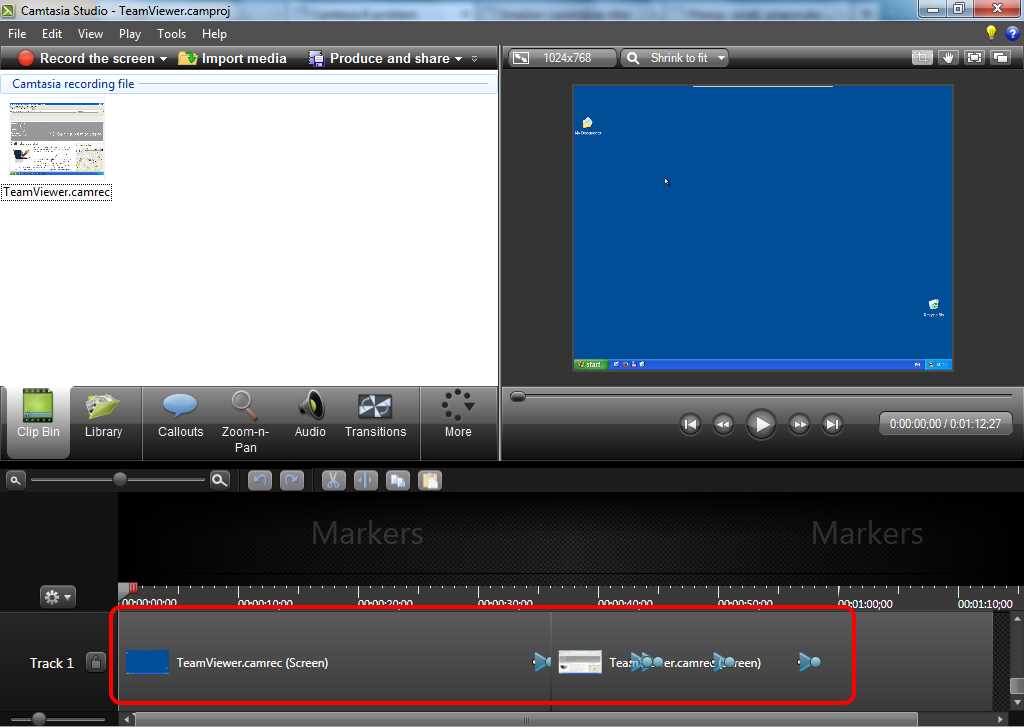
Task: Toggle the Track 1 lock
Action: [95, 663]
